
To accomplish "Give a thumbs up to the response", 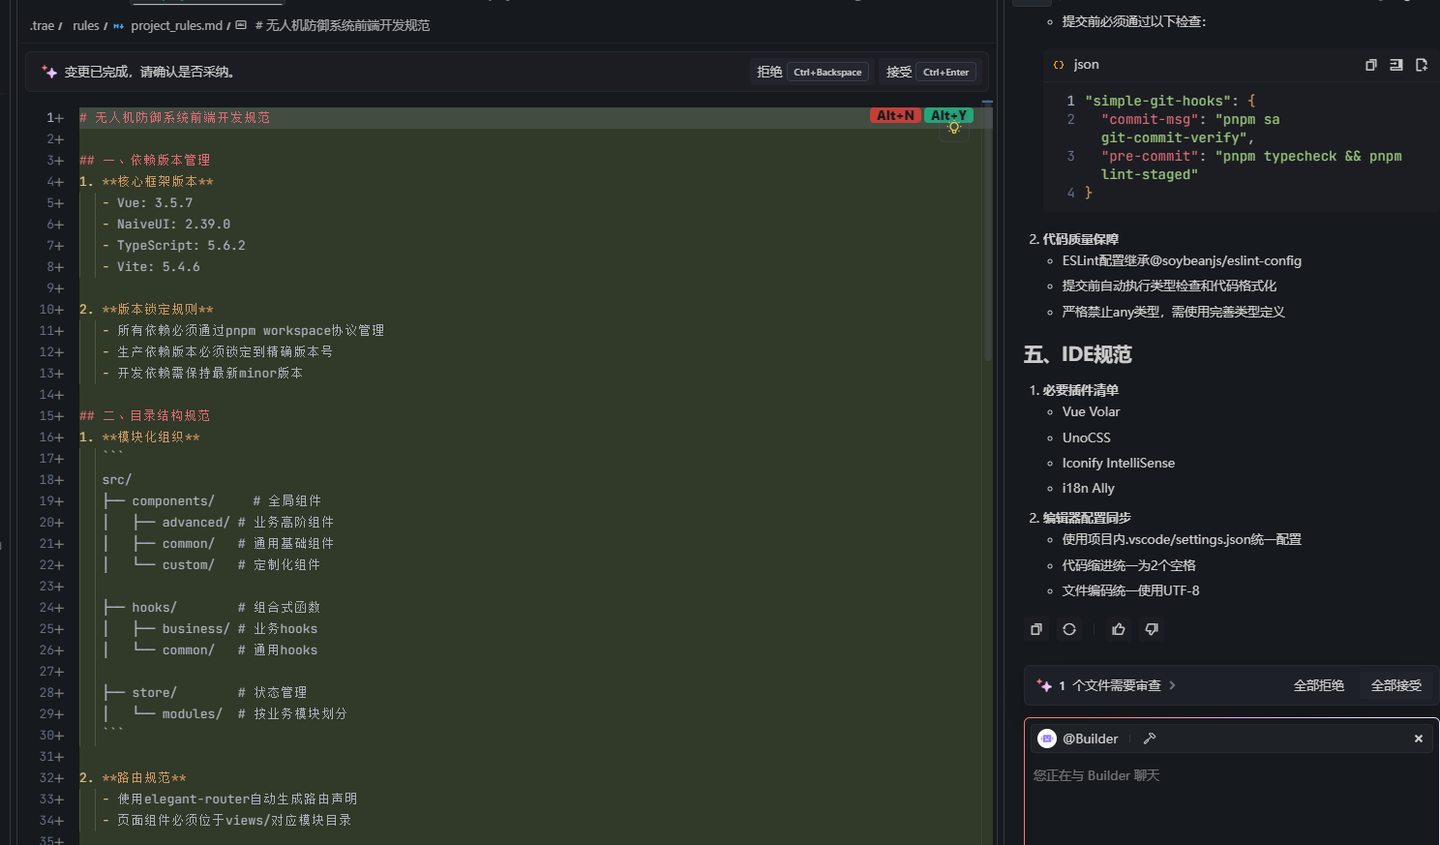I will pos(1118,628).
